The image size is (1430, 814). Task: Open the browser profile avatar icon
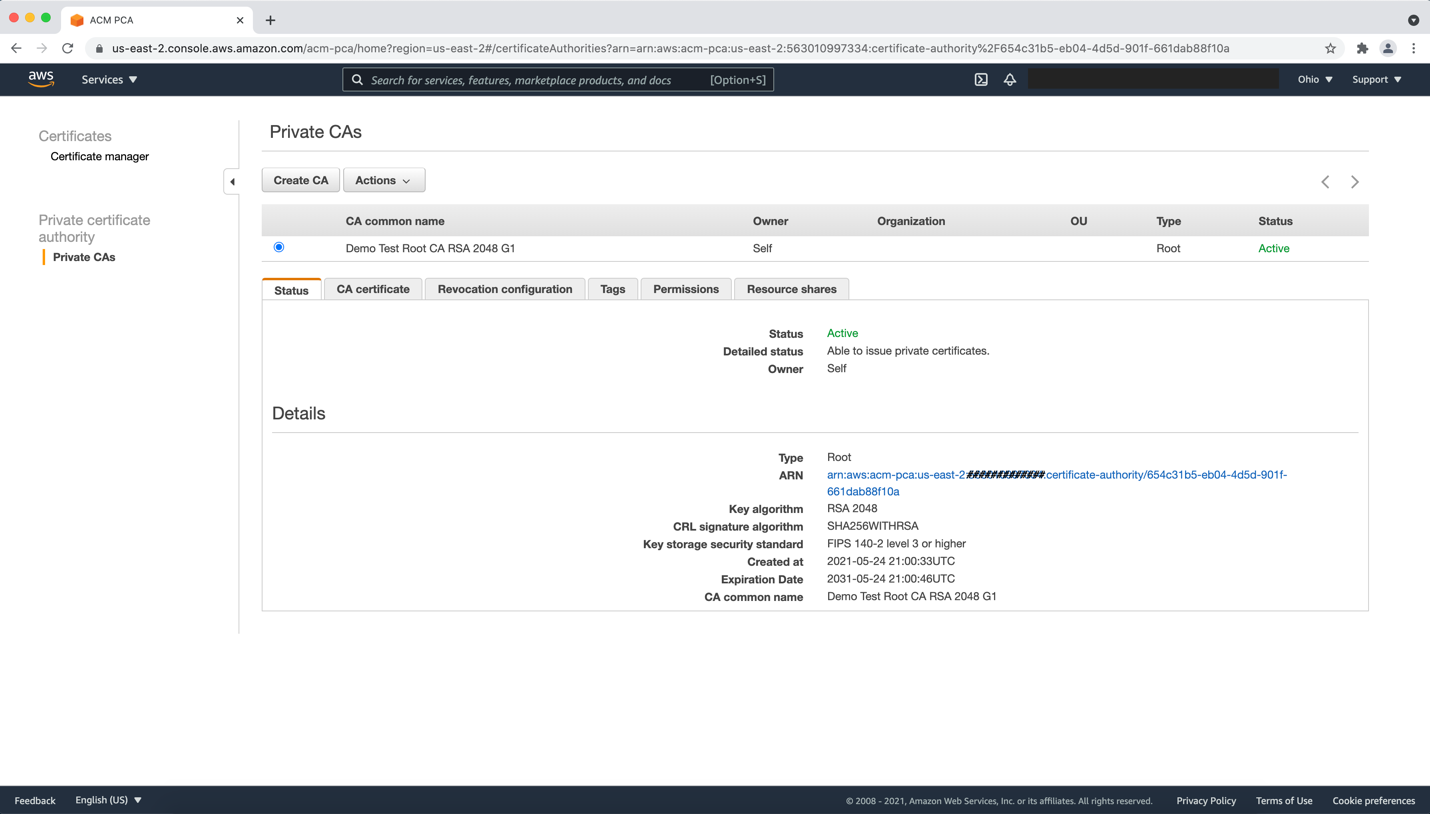point(1390,47)
